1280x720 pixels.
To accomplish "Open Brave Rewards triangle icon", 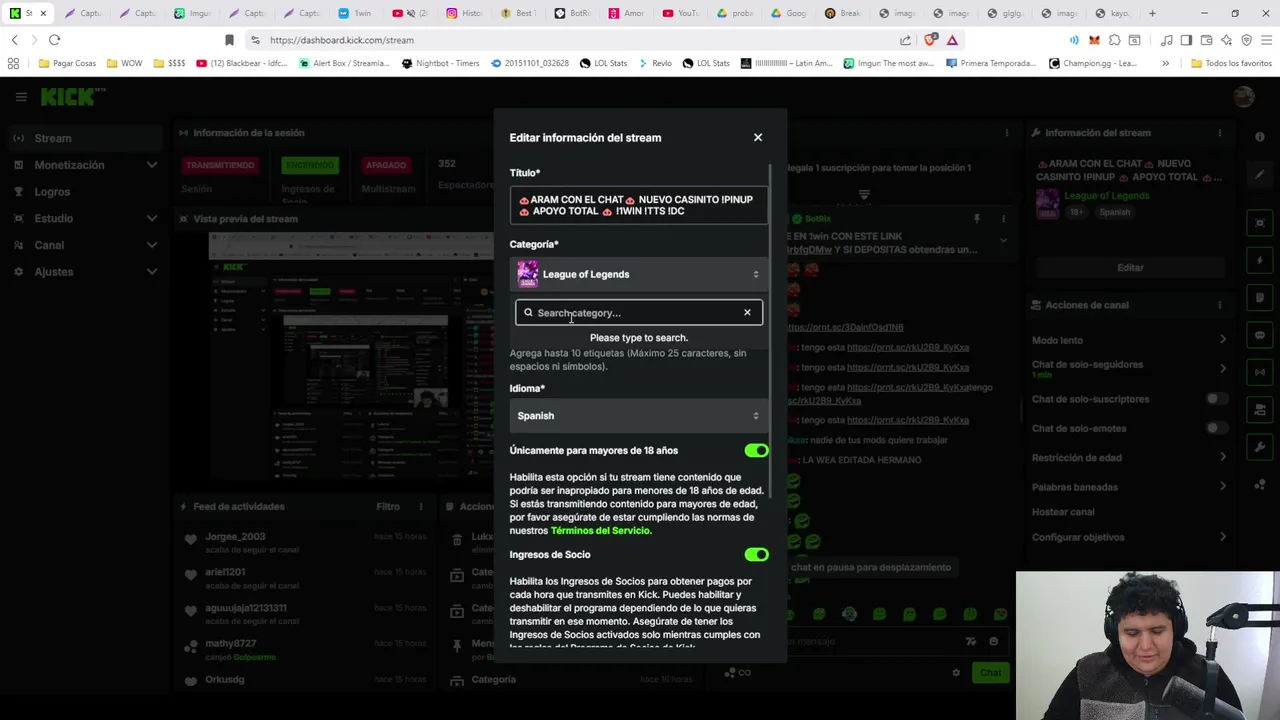I will (x=952, y=40).
